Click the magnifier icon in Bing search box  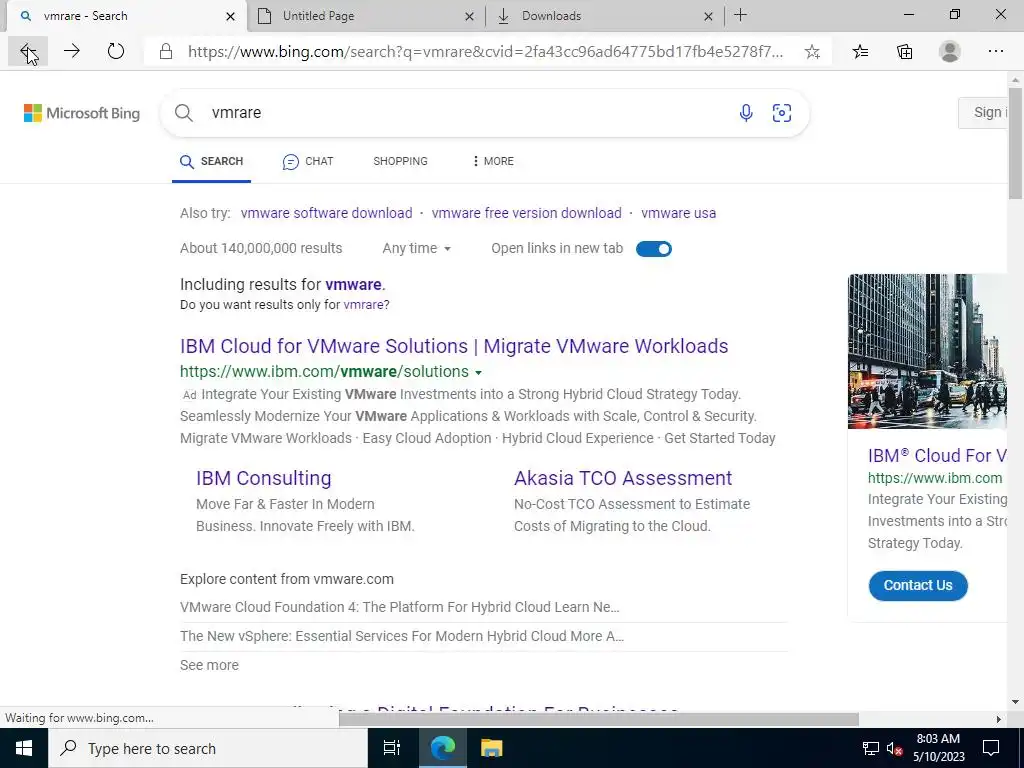184,113
